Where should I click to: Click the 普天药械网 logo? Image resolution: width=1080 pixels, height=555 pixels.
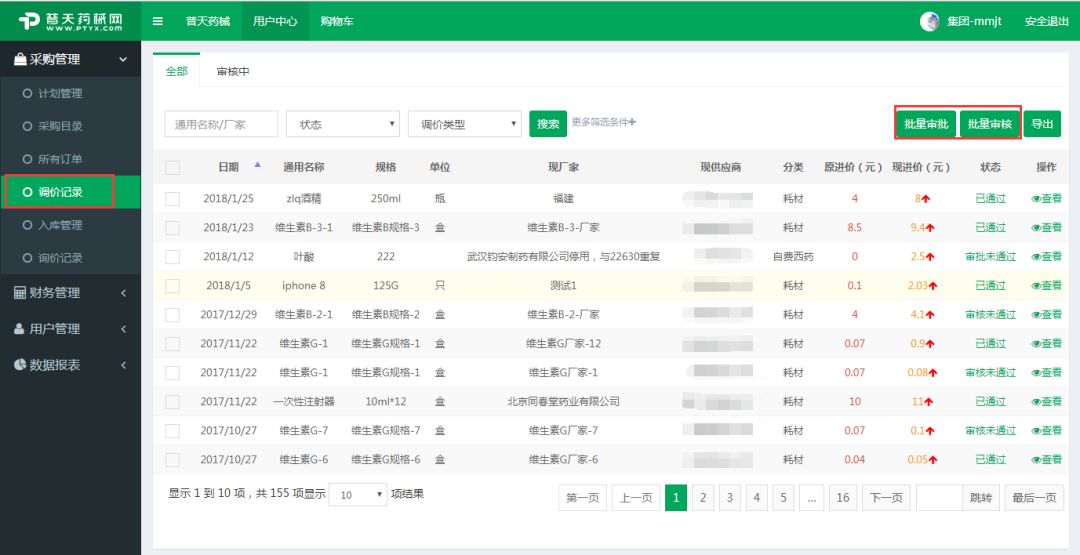[x=71, y=21]
